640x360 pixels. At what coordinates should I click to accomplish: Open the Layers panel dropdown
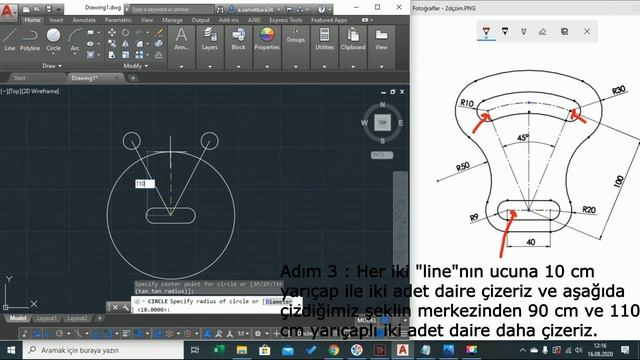click(210, 67)
